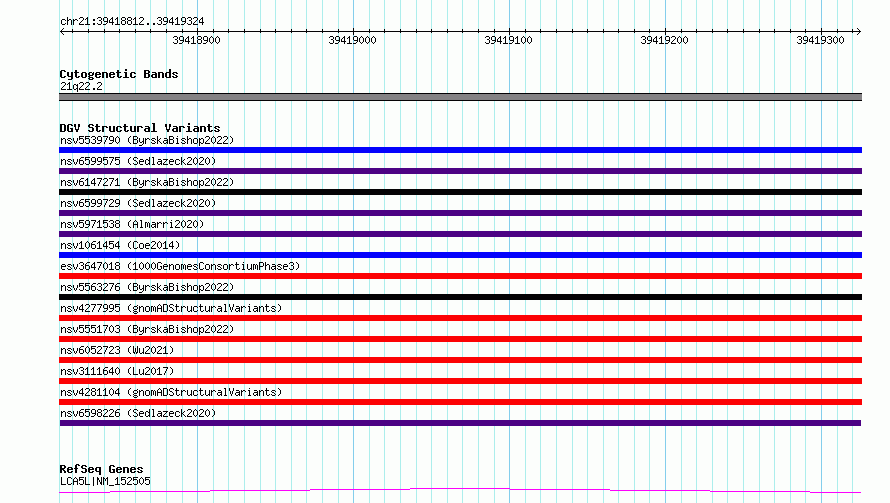Open variant nsv6147271 (ByrskaBishop2022) label

click(x=147, y=182)
